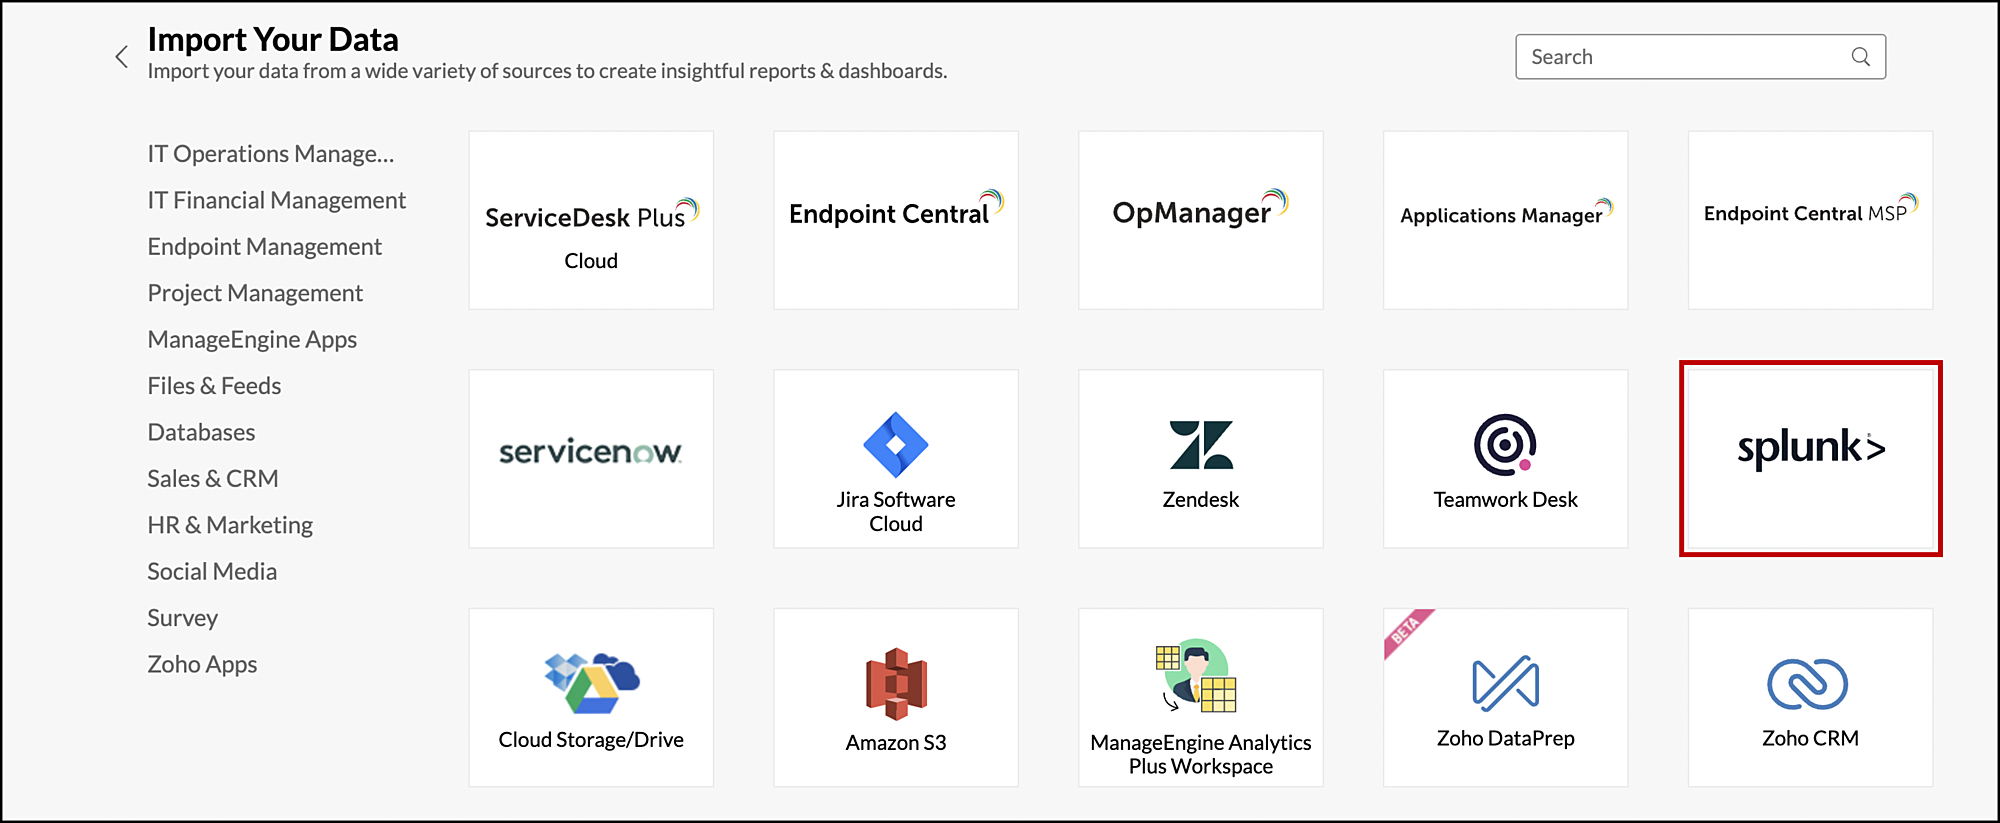Image resolution: width=2000 pixels, height=823 pixels.
Task: Open Cloud Storage/Drive import option
Action: coord(591,698)
